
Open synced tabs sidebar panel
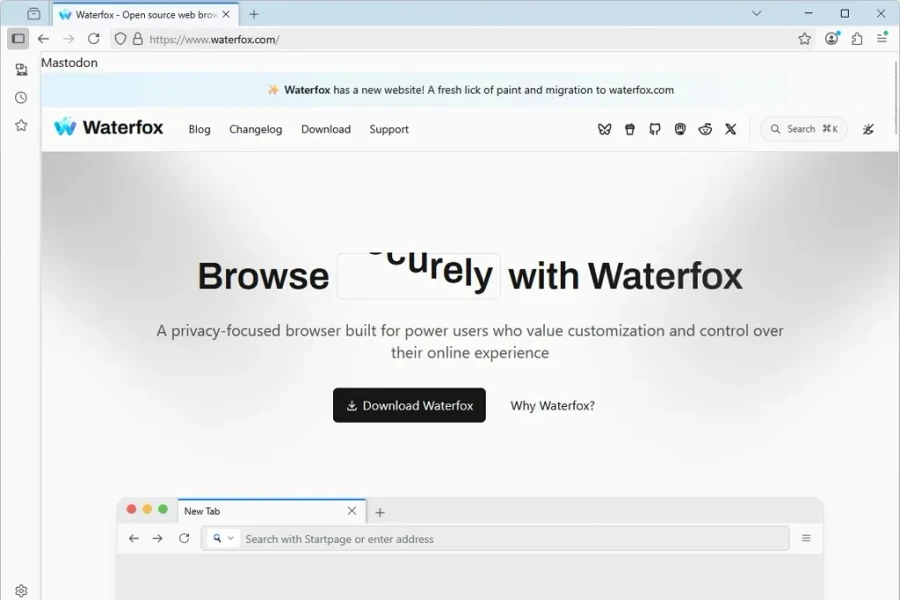(21, 69)
